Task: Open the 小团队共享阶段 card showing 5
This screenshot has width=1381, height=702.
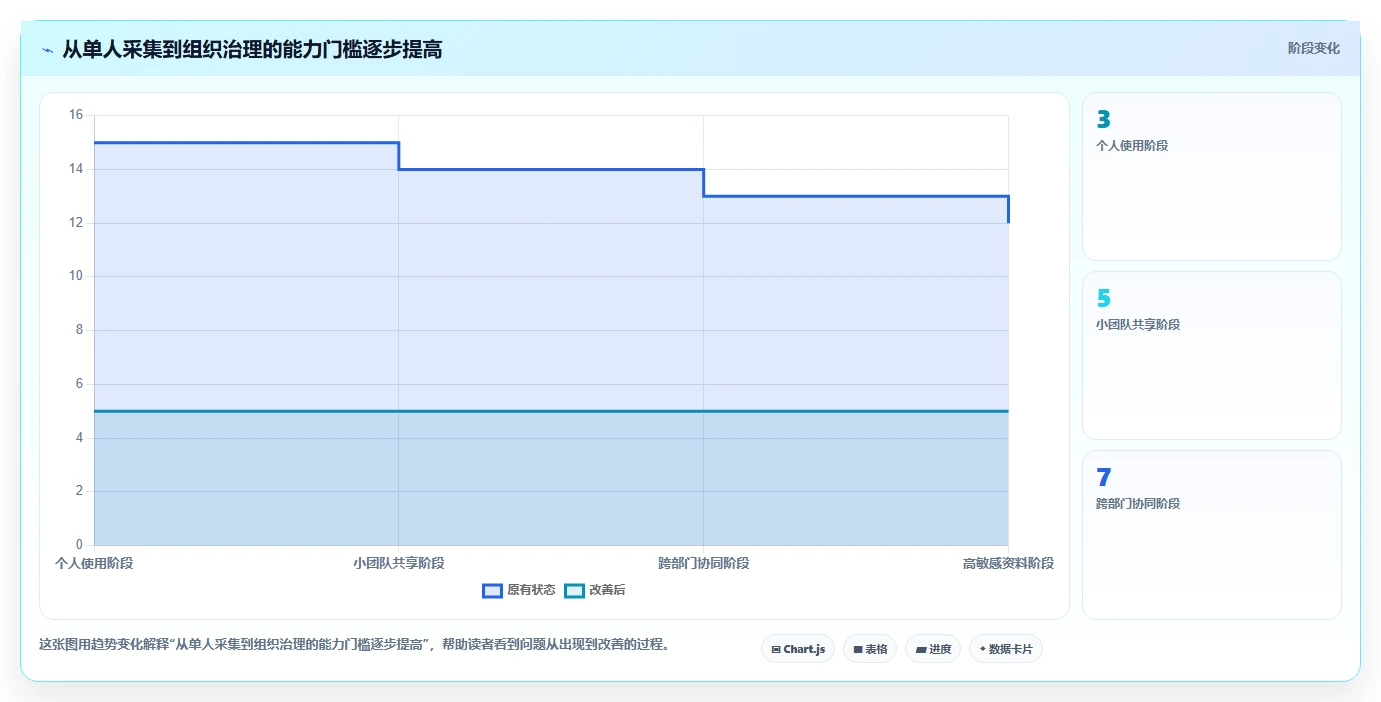Action: [x=1211, y=355]
